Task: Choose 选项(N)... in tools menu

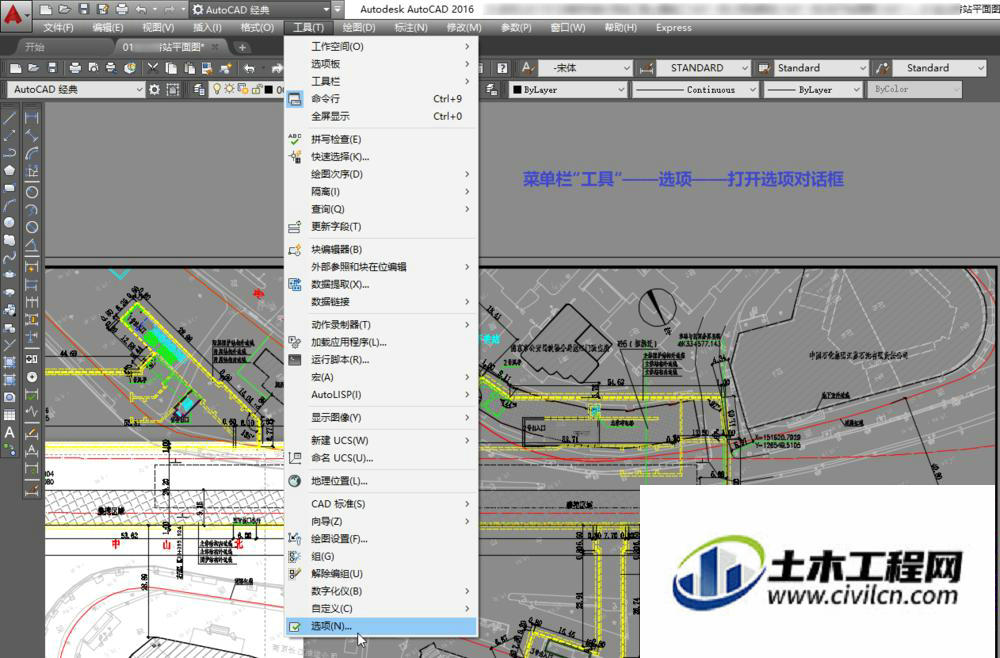Action: (381, 626)
